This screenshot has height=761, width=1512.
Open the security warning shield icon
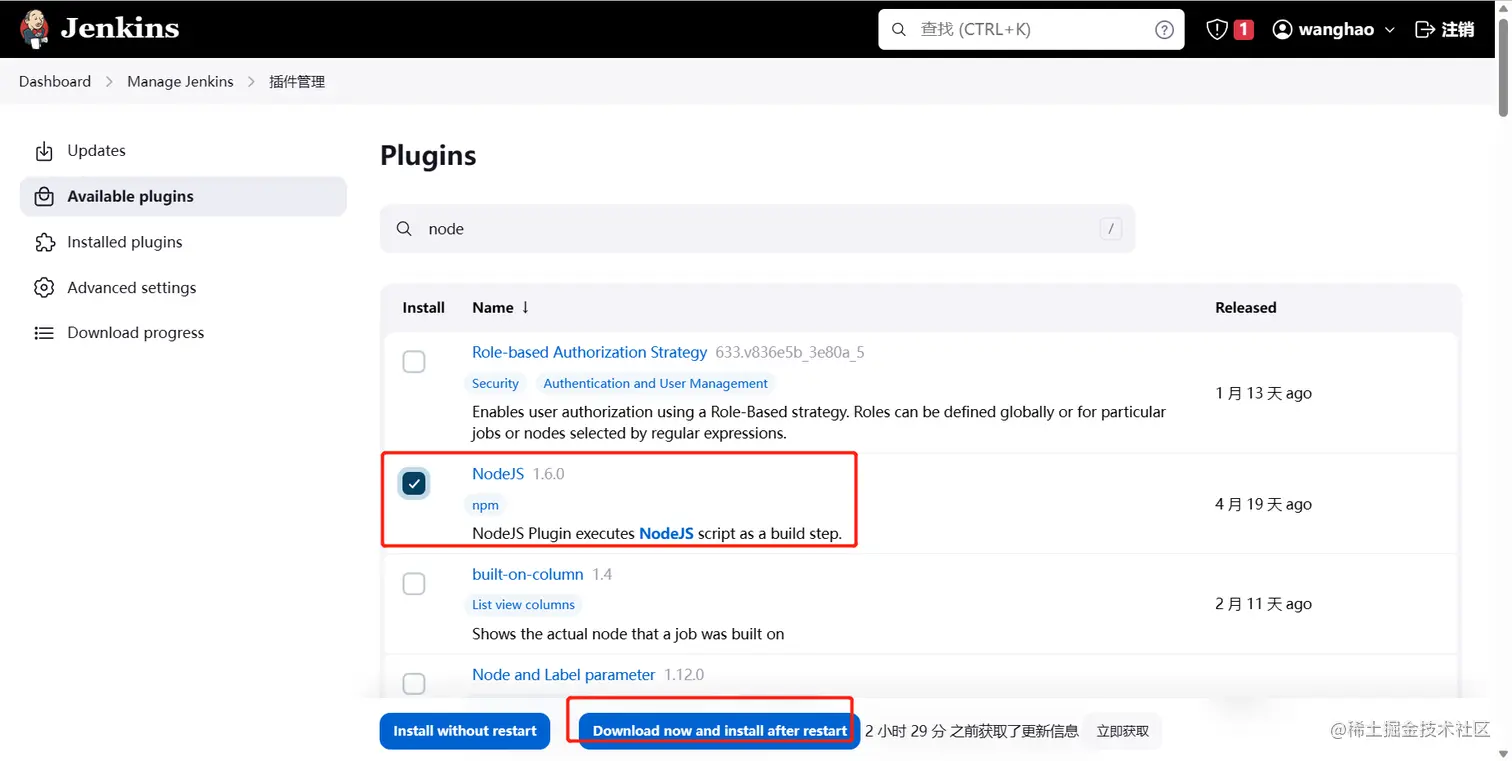tap(1217, 30)
